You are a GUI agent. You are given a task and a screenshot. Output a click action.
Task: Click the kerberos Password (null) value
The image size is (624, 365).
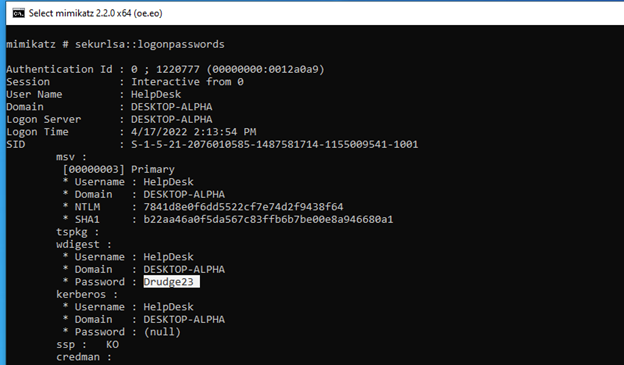162,332
